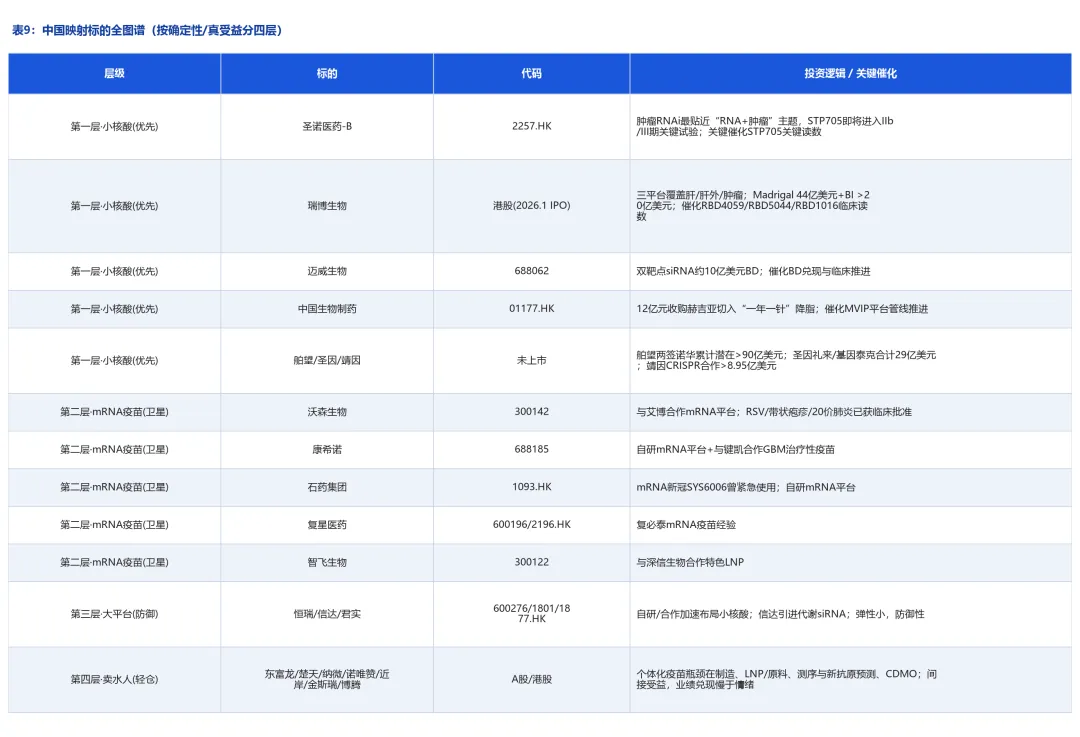Click the 未上市 cell
The width and height of the screenshot is (1080, 737).
(x=532, y=360)
